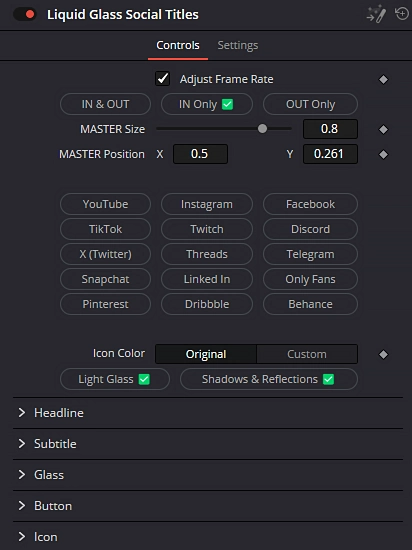Select the Instagram preset button
Viewport: 412px width, 550px height.
tap(207, 204)
